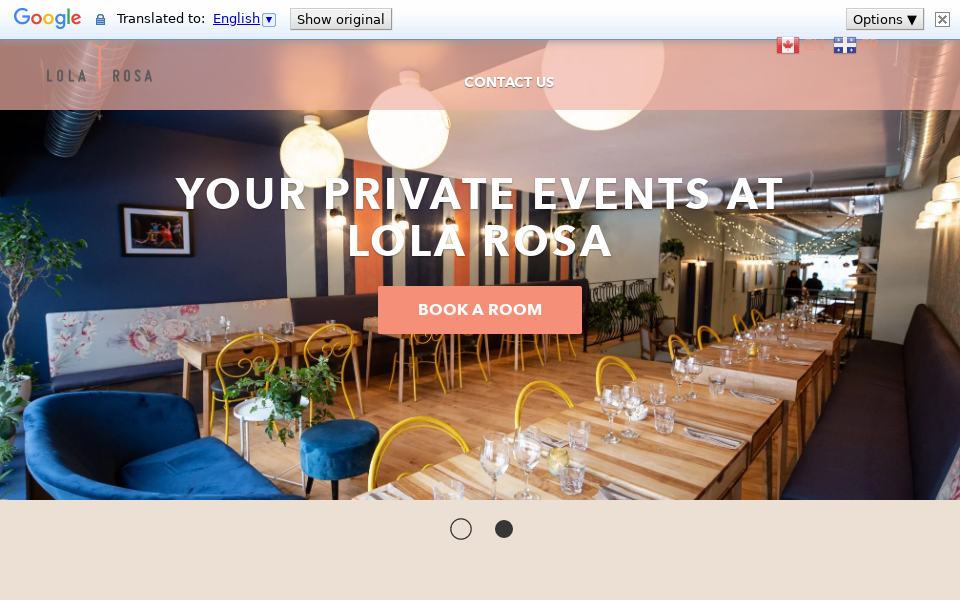Expand the Options dropdown
This screenshot has width=960, height=600.
885,19
